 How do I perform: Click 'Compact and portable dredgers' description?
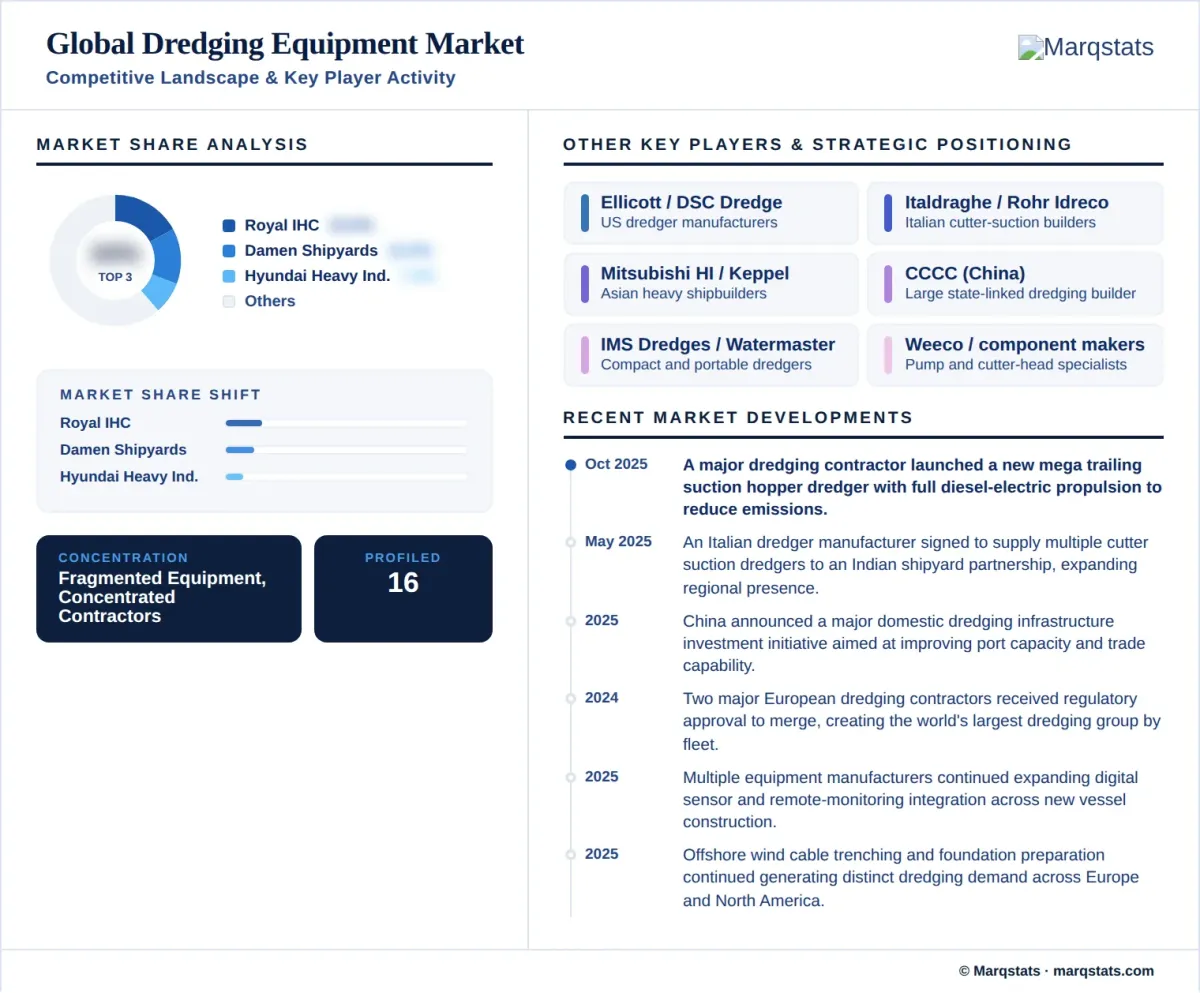[x=706, y=365]
